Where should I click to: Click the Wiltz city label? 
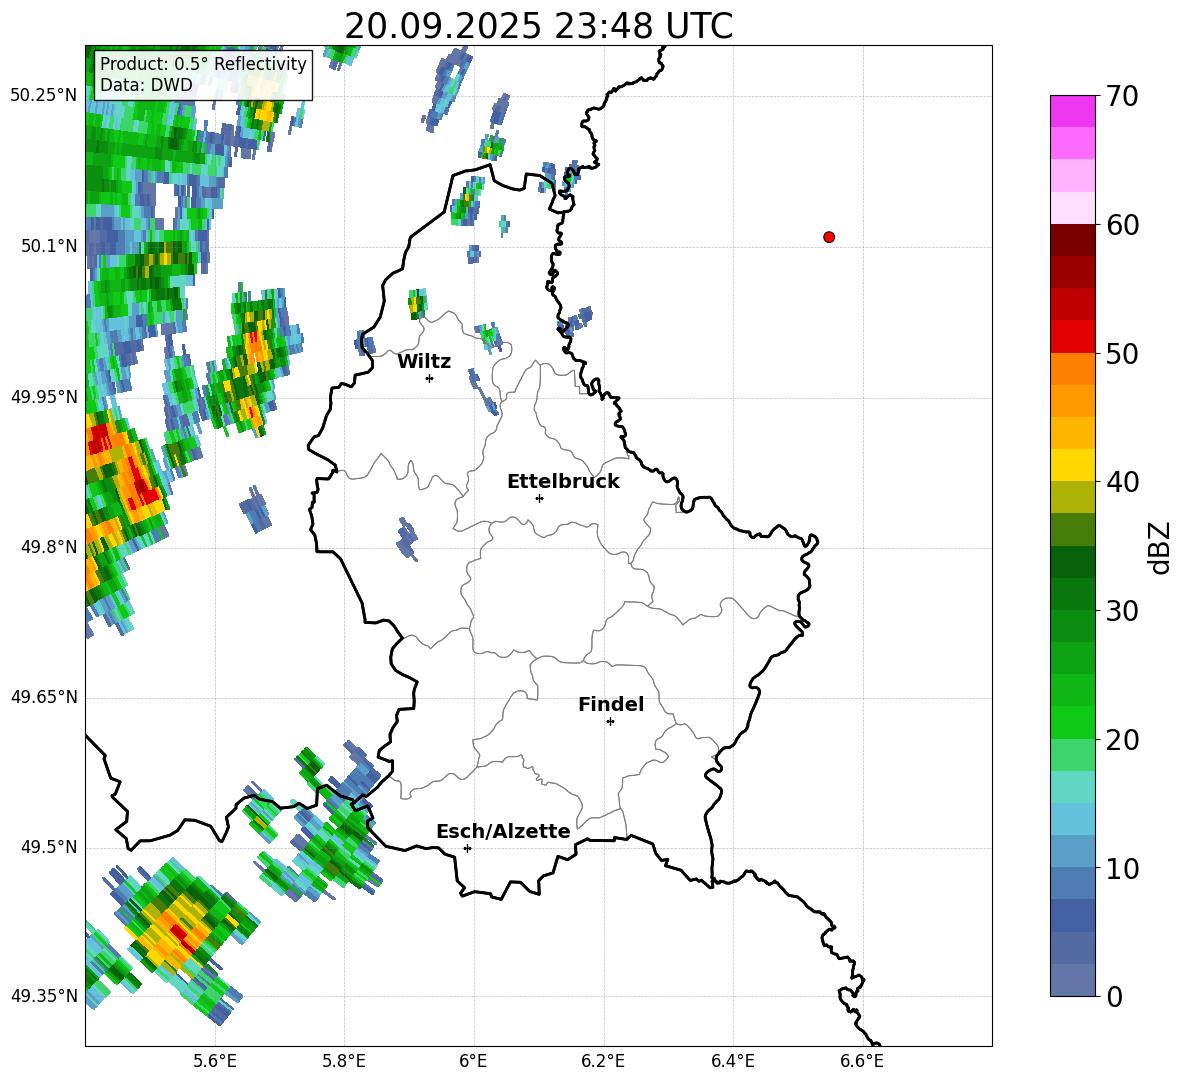[x=424, y=362]
